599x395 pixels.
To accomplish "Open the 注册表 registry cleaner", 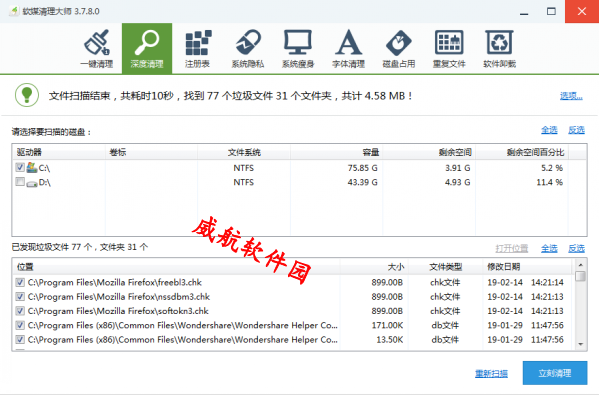I will 198,49.
